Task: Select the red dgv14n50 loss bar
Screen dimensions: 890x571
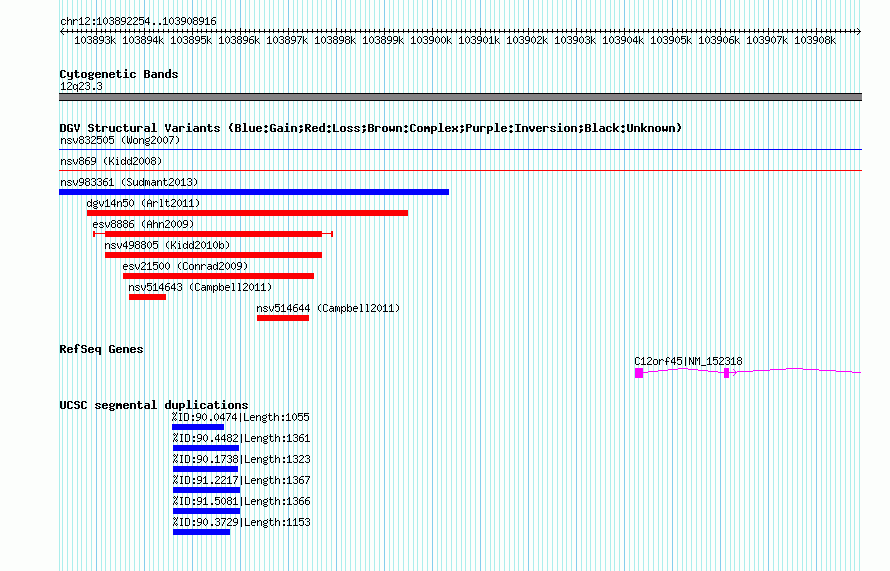Action: click(x=247, y=213)
